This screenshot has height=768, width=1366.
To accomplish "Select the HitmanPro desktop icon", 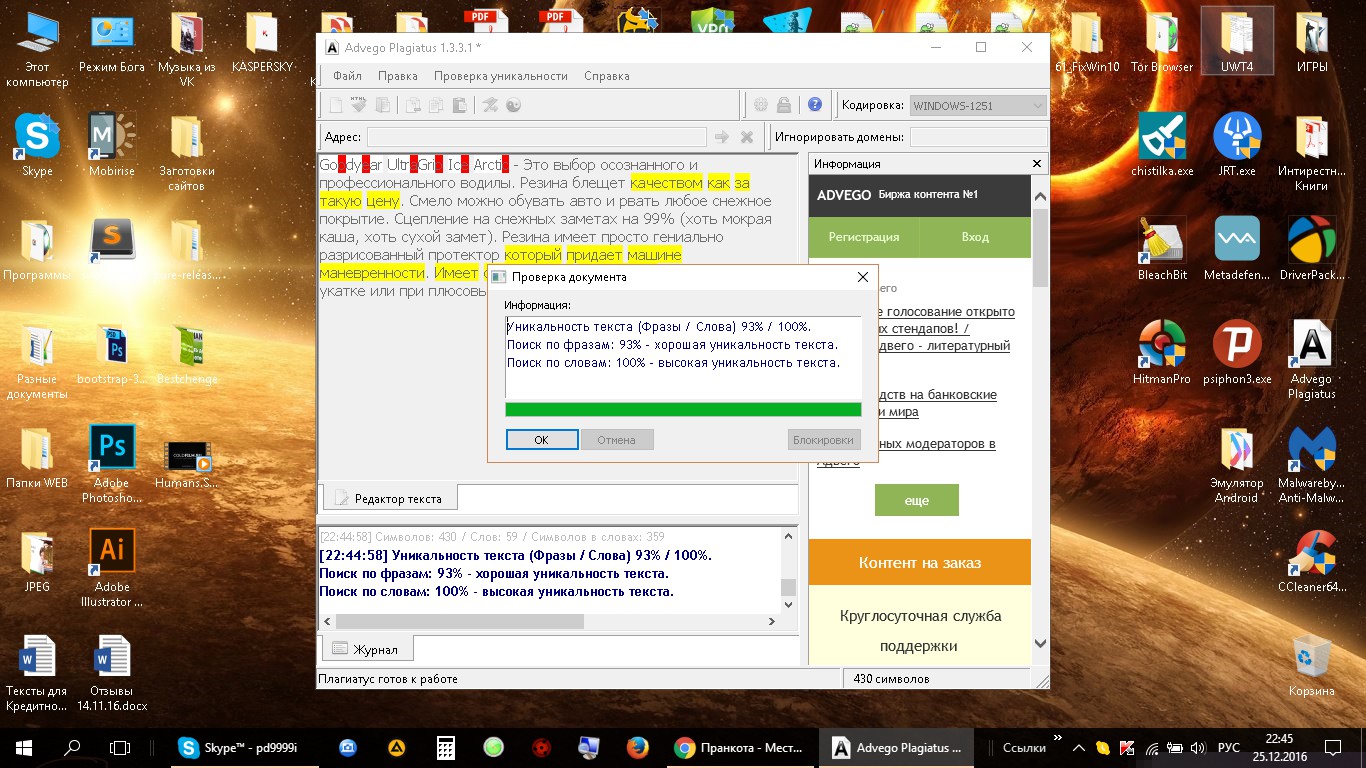I will tap(1162, 352).
